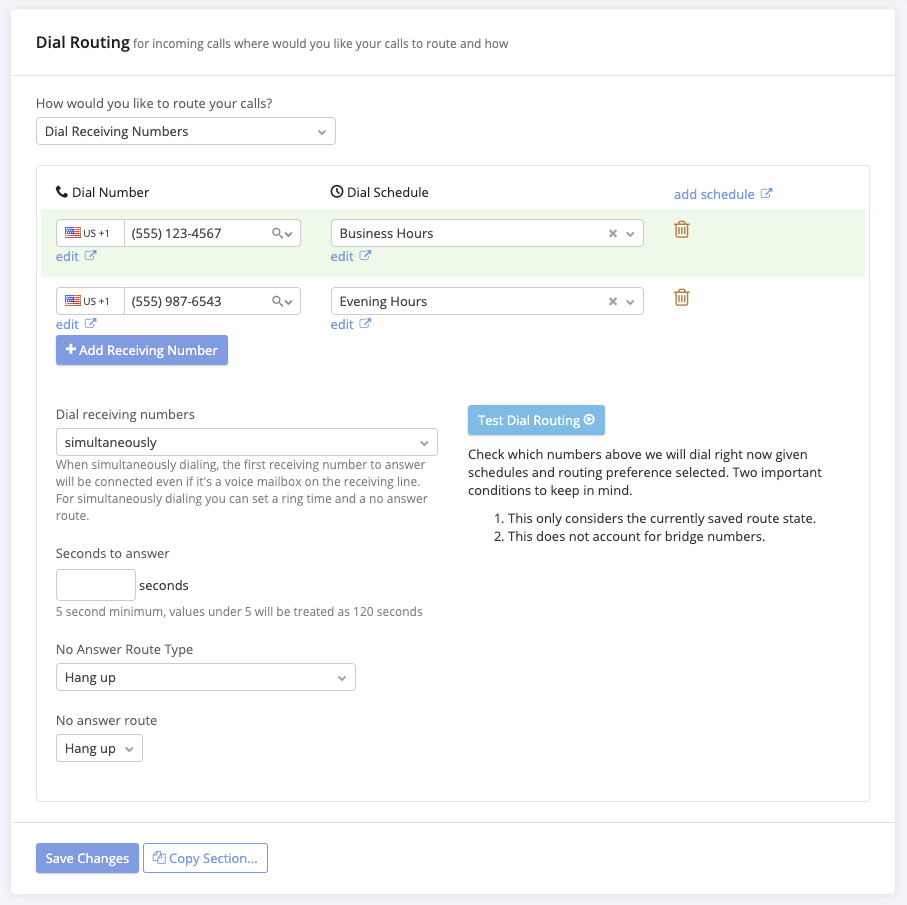Click the Copy Section button

pos(205,857)
